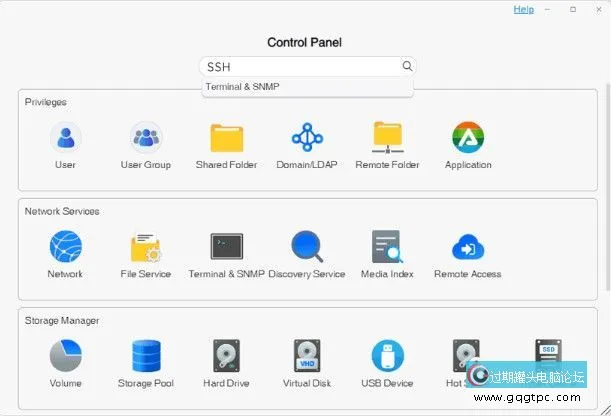Select the Terminal & SNMP search suggestion

pyautogui.click(x=243, y=87)
